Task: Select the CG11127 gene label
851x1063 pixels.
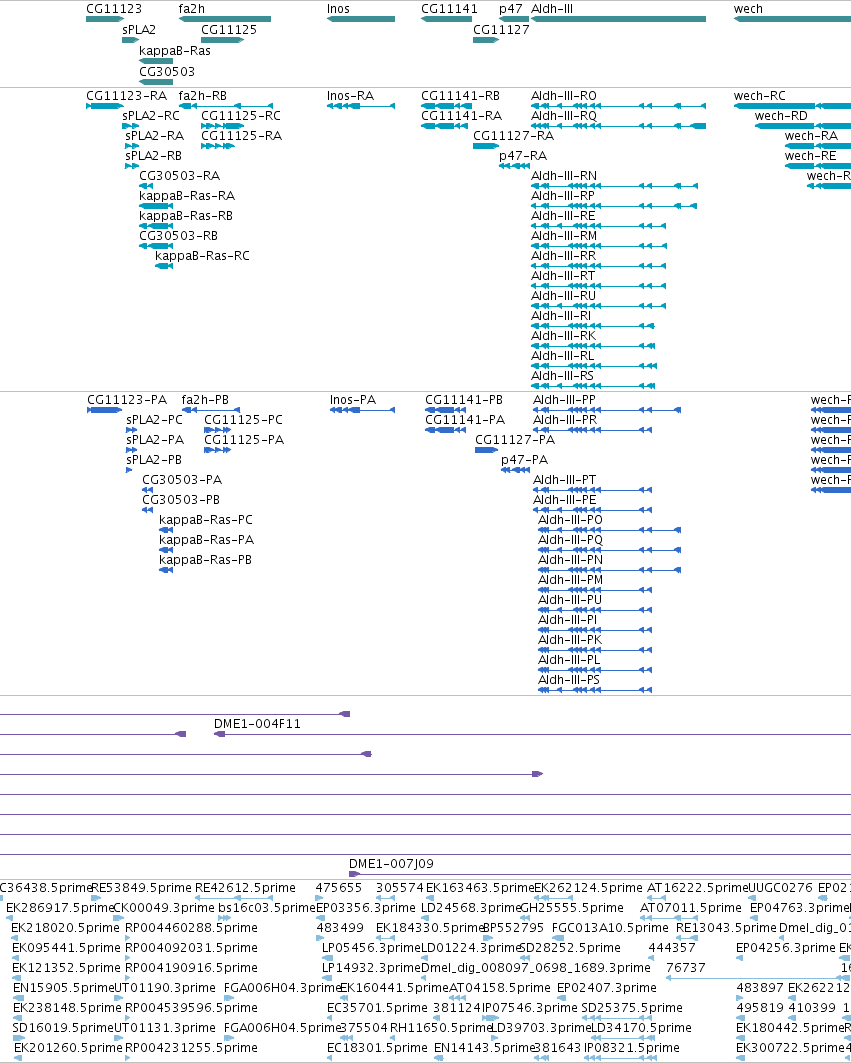Action: 501,30
